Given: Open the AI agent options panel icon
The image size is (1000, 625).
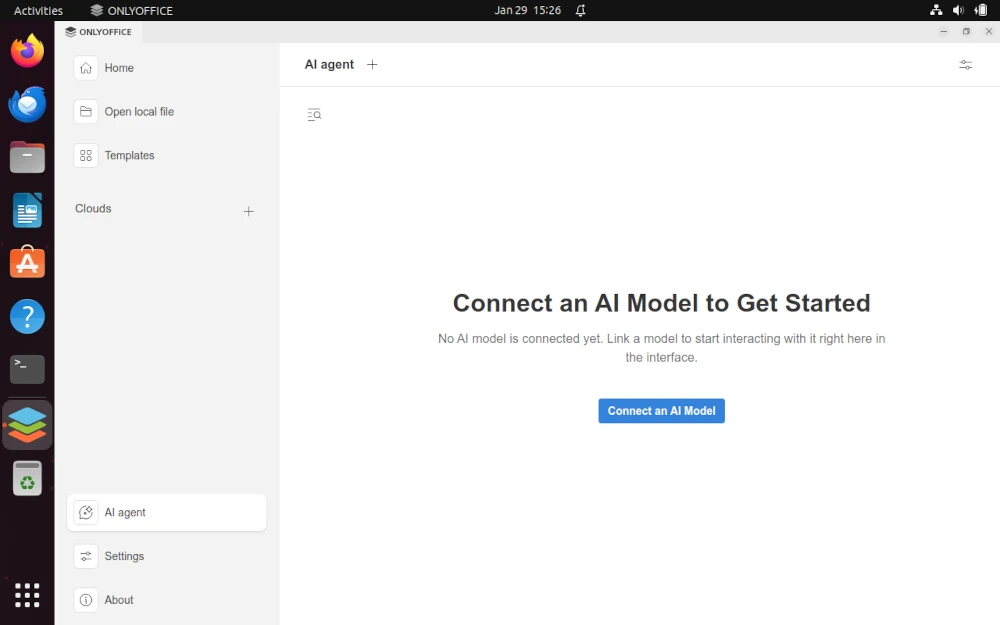Looking at the screenshot, I should coord(965,64).
